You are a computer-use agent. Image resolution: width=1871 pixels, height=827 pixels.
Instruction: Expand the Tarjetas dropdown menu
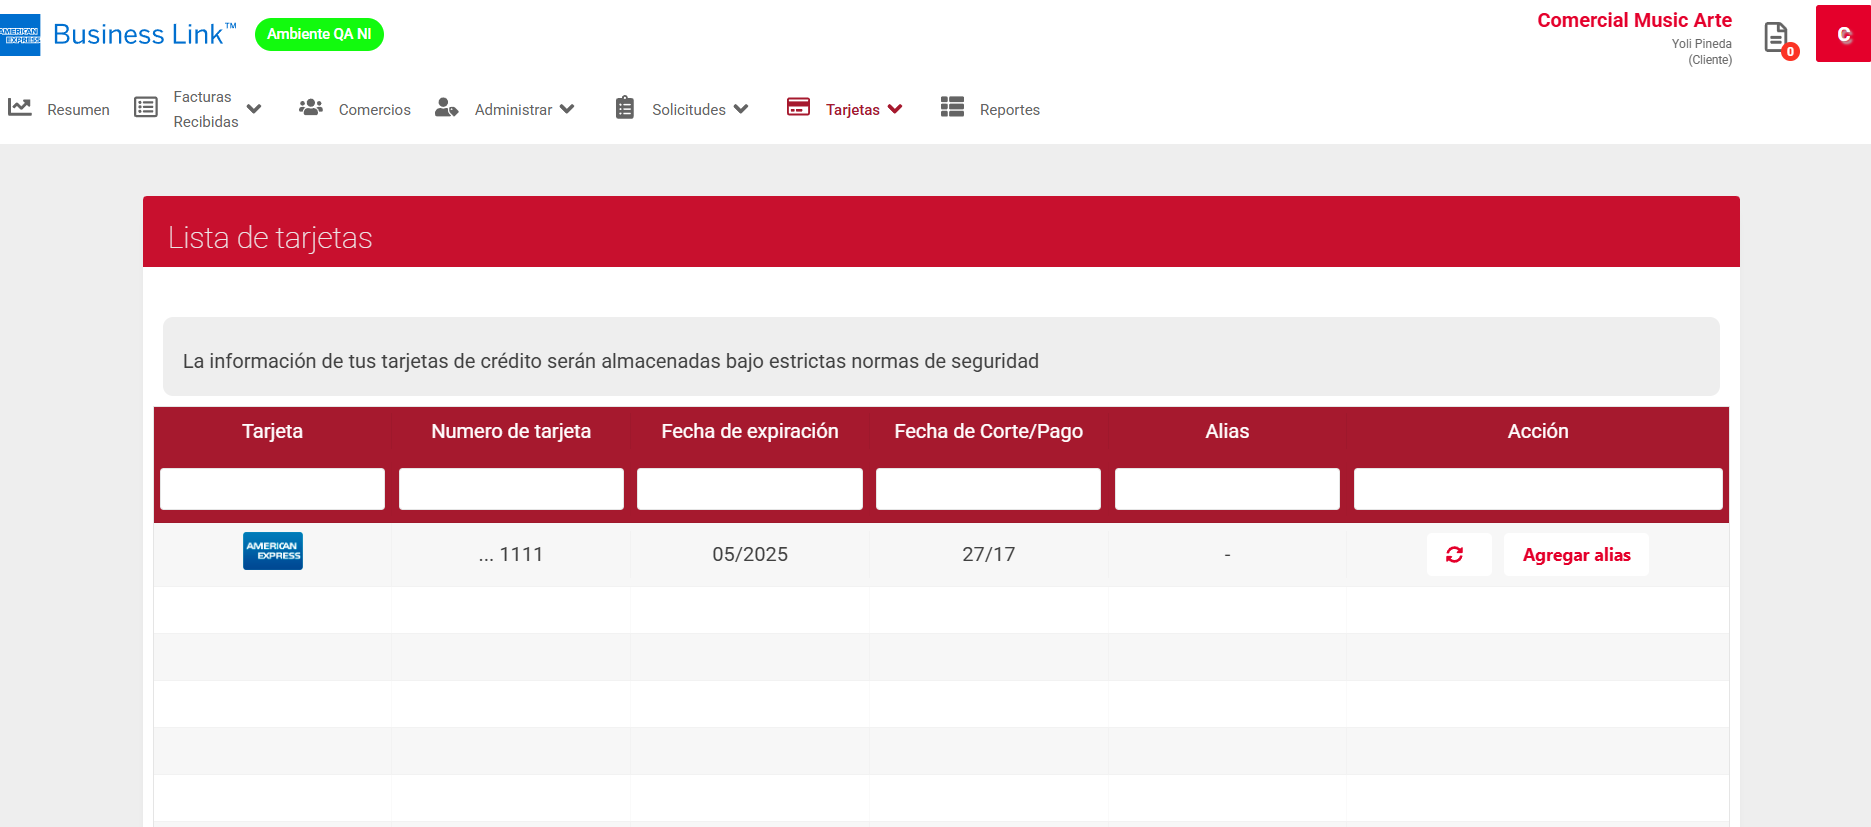(x=895, y=109)
